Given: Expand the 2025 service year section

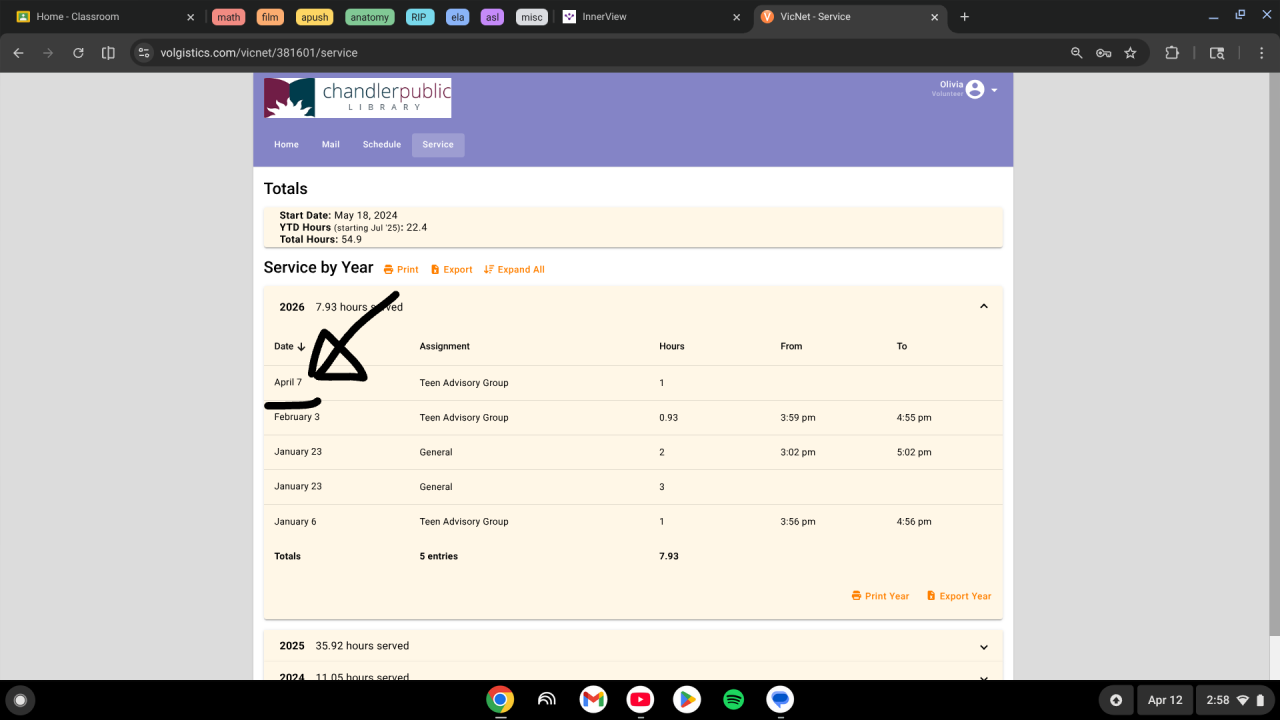Looking at the screenshot, I should tap(984, 647).
